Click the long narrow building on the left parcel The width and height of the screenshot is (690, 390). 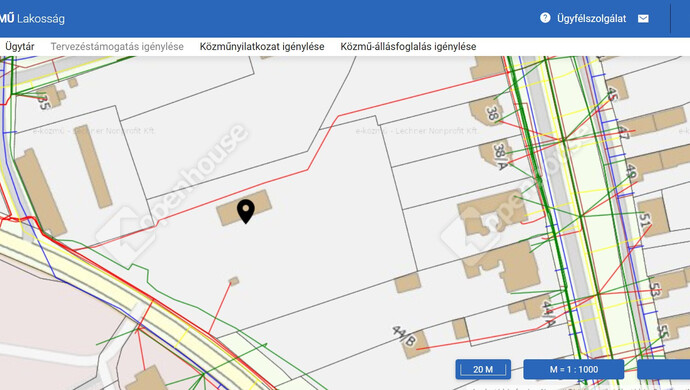(x=93, y=166)
